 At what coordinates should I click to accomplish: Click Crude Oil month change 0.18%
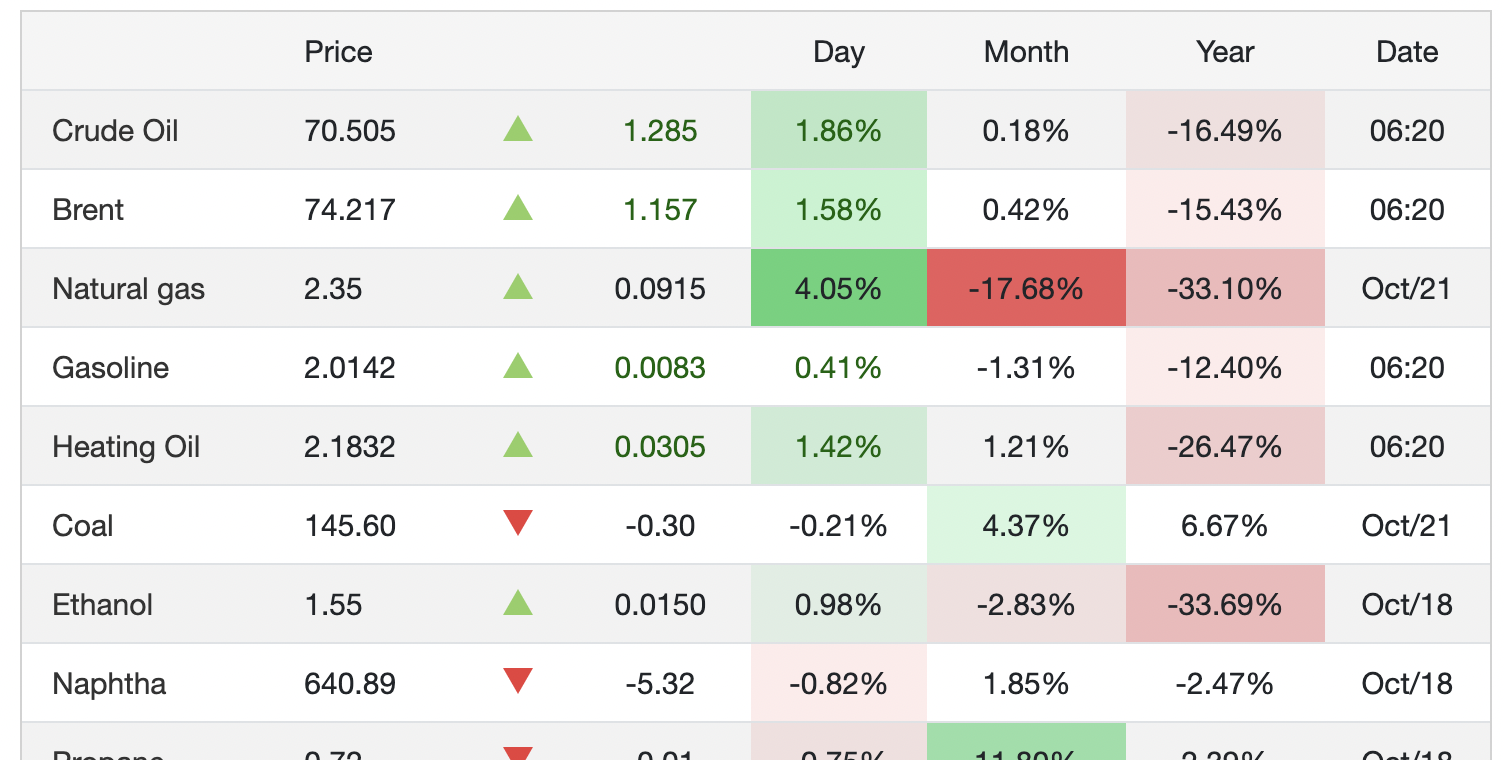1026,131
